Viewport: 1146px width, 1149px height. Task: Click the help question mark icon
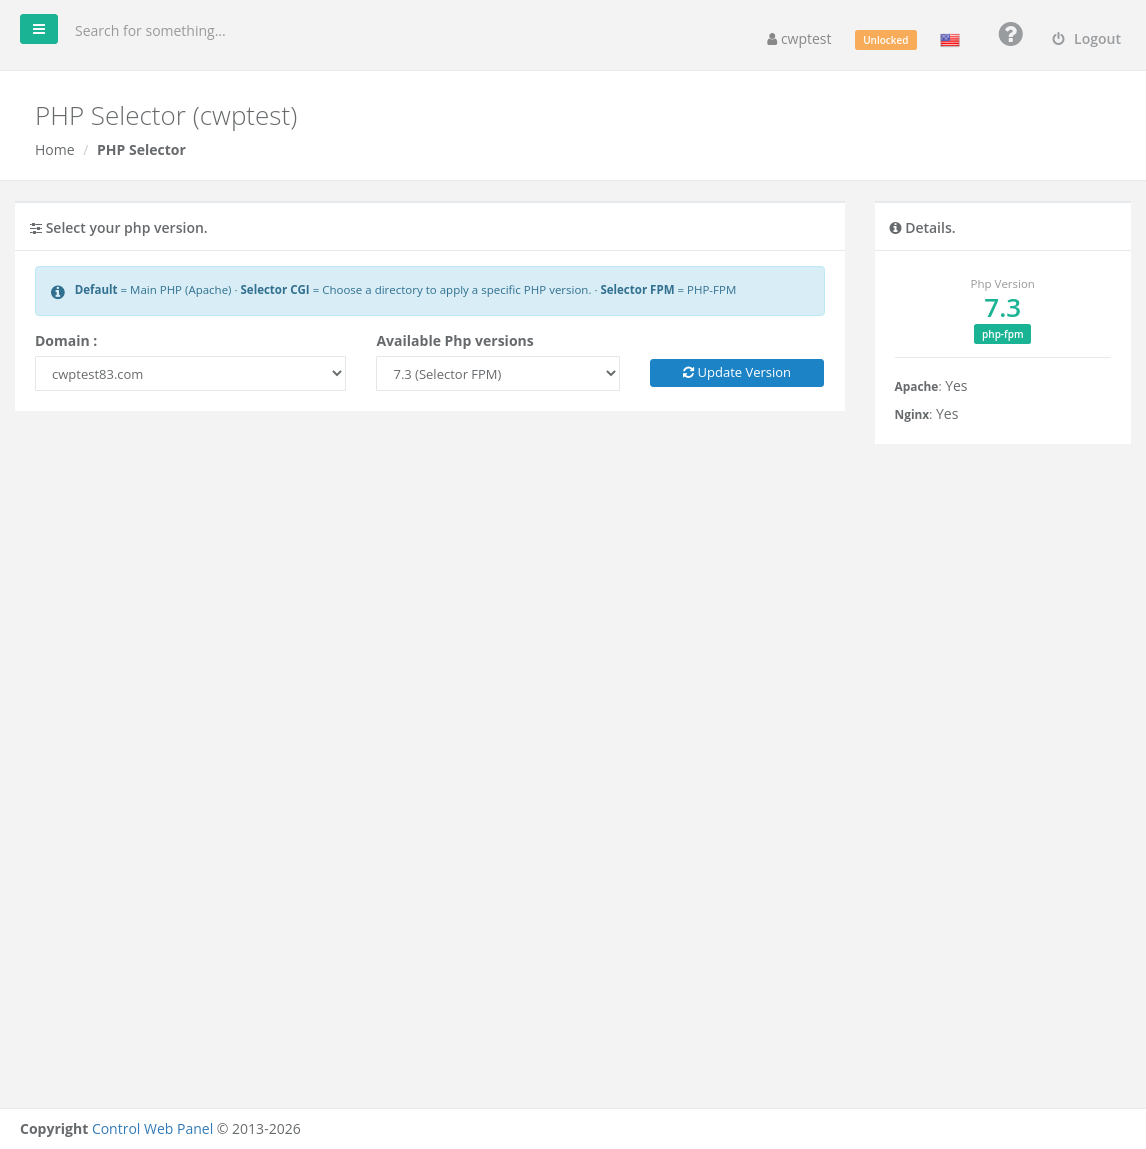tap(1010, 34)
